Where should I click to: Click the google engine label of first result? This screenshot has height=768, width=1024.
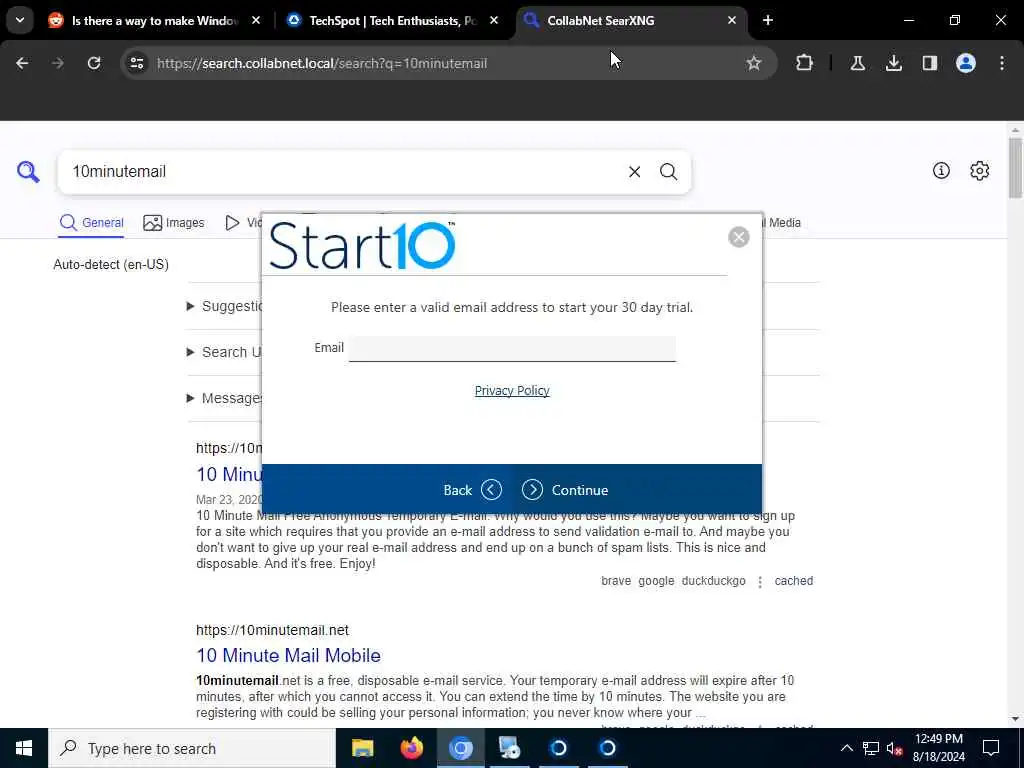656,581
